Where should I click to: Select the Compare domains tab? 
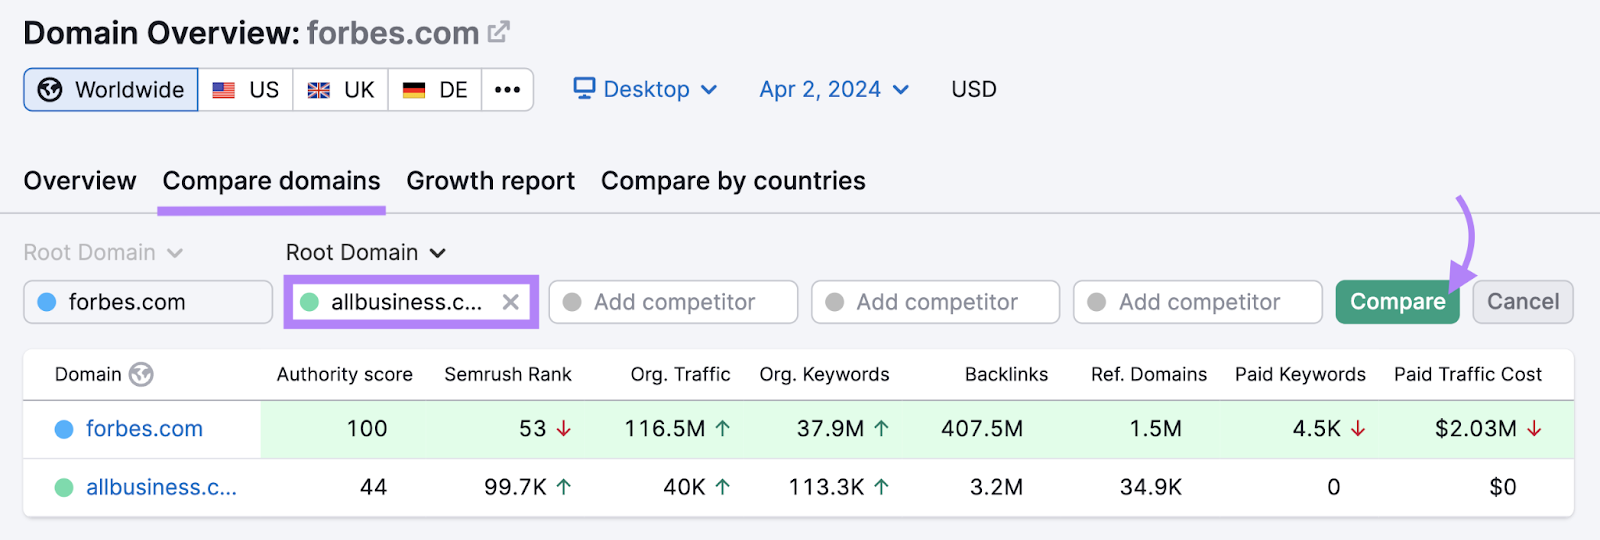tap(271, 181)
